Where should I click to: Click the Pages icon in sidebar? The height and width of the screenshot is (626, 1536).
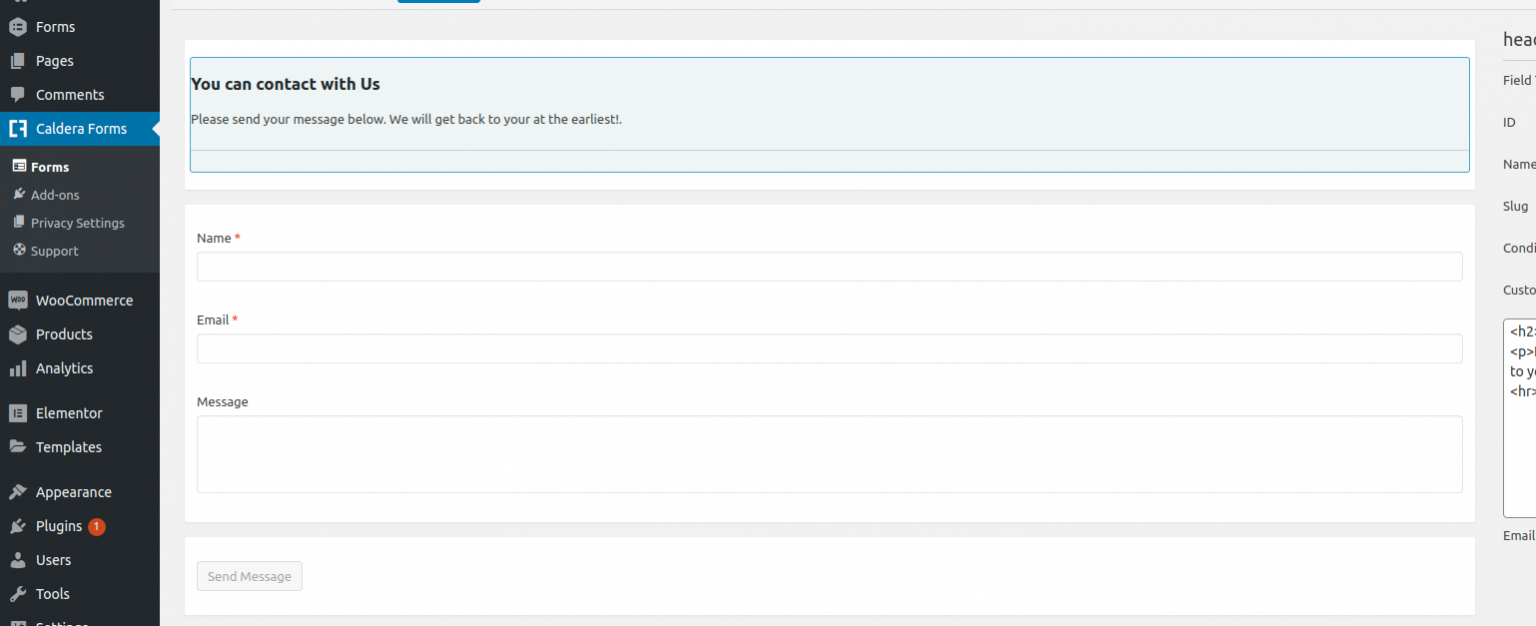(x=17, y=61)
